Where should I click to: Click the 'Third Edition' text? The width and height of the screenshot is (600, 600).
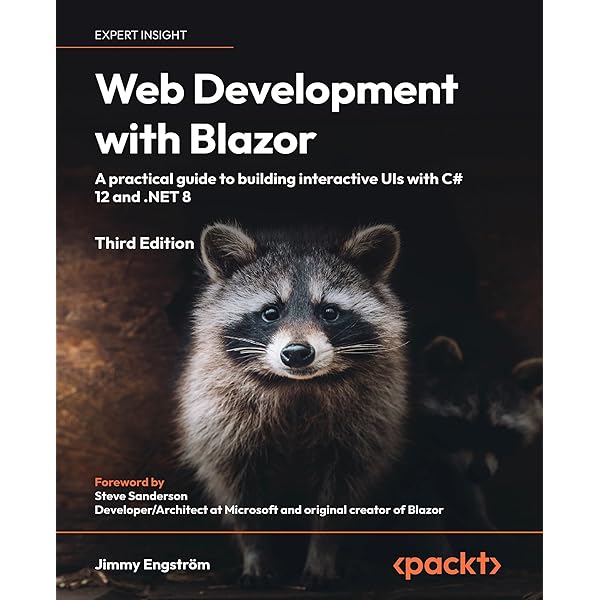[145, 243]
